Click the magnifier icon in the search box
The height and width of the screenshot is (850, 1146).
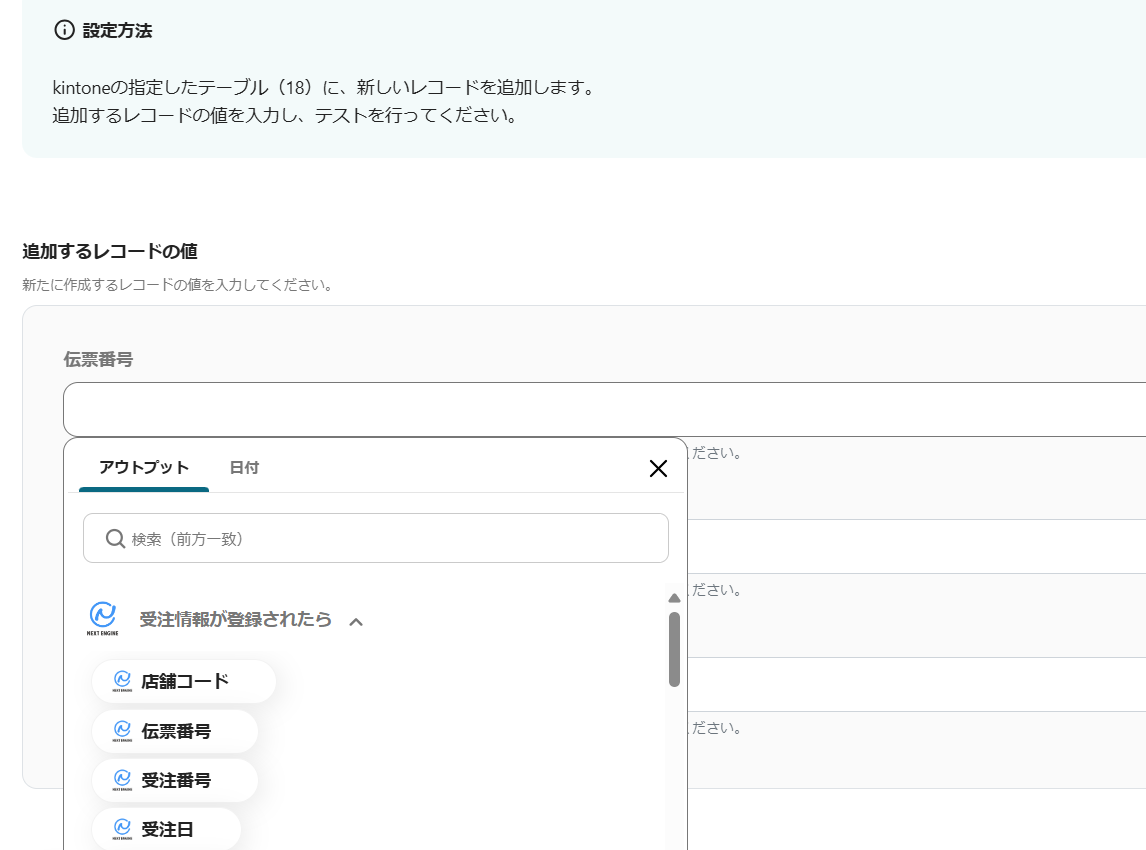(115, 539)
